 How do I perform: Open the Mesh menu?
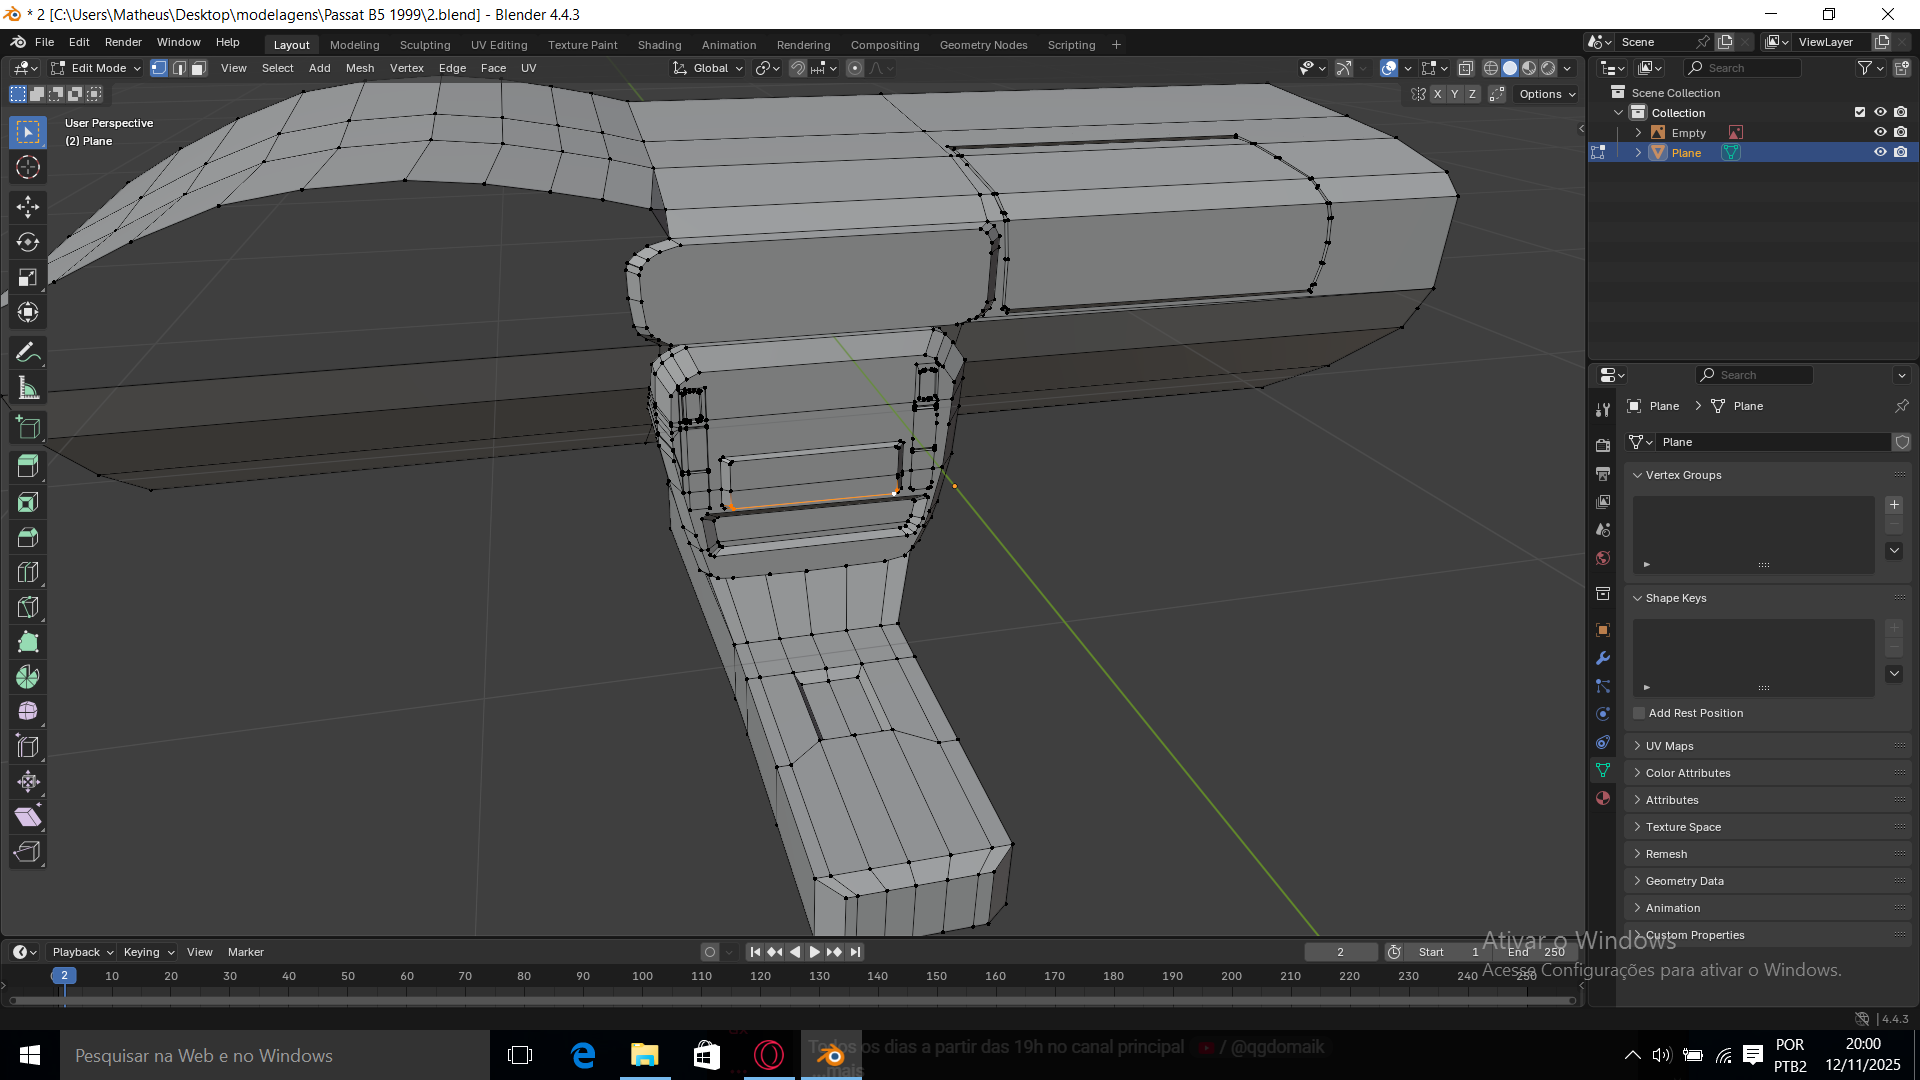(359, 68)
